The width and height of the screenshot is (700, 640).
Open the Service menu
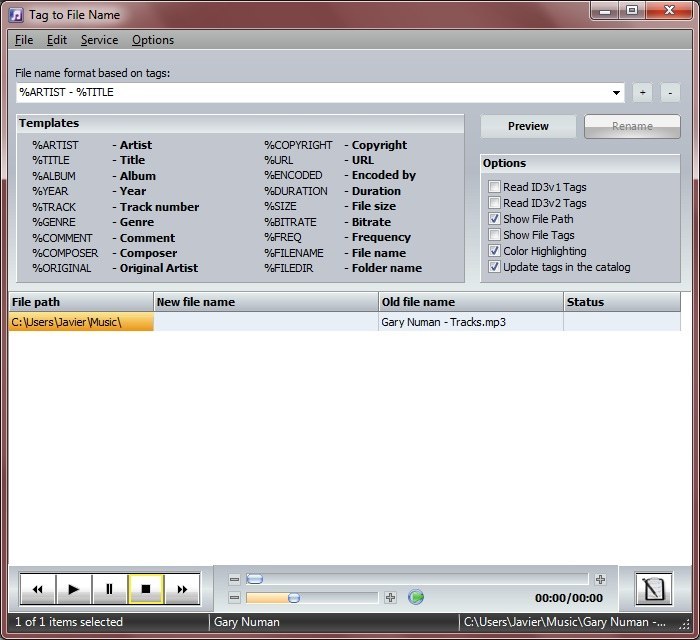click(x=100, y=40)
